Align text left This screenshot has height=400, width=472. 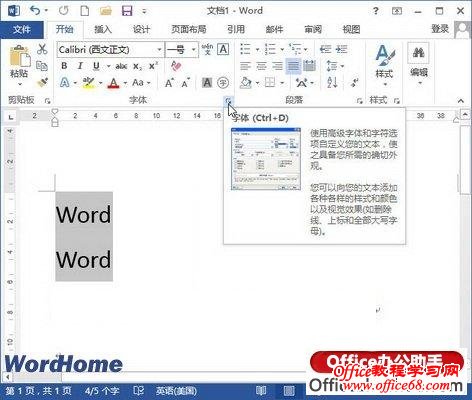[x=245, y=66]
